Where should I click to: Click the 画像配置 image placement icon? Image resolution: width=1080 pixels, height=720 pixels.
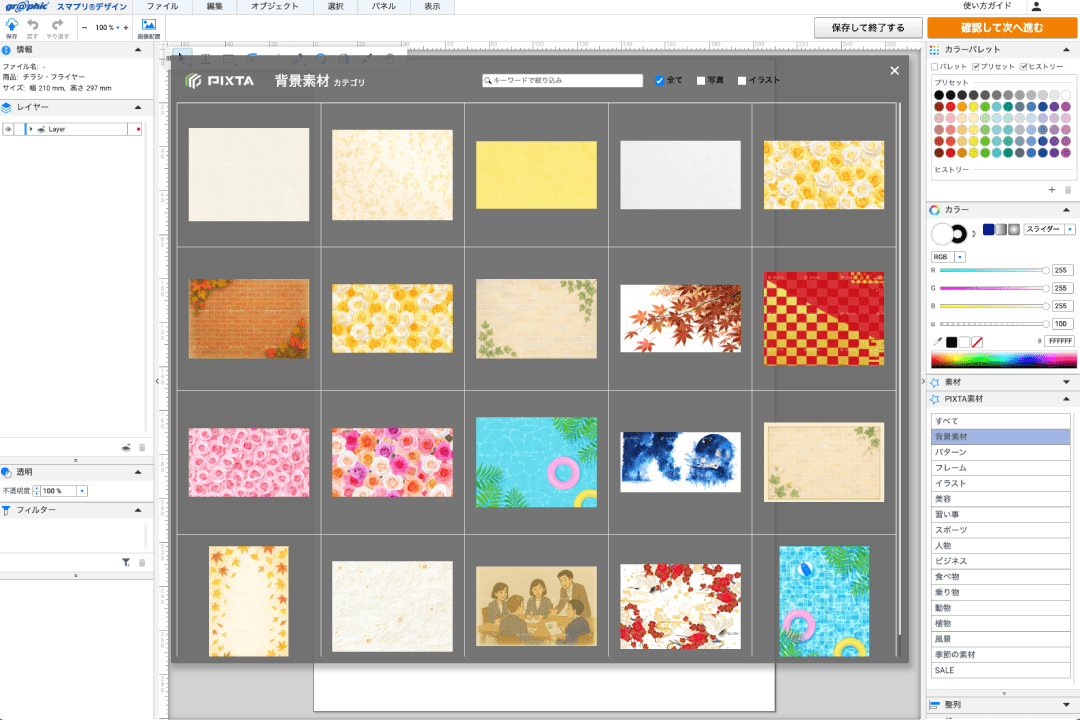click(148, 25)
